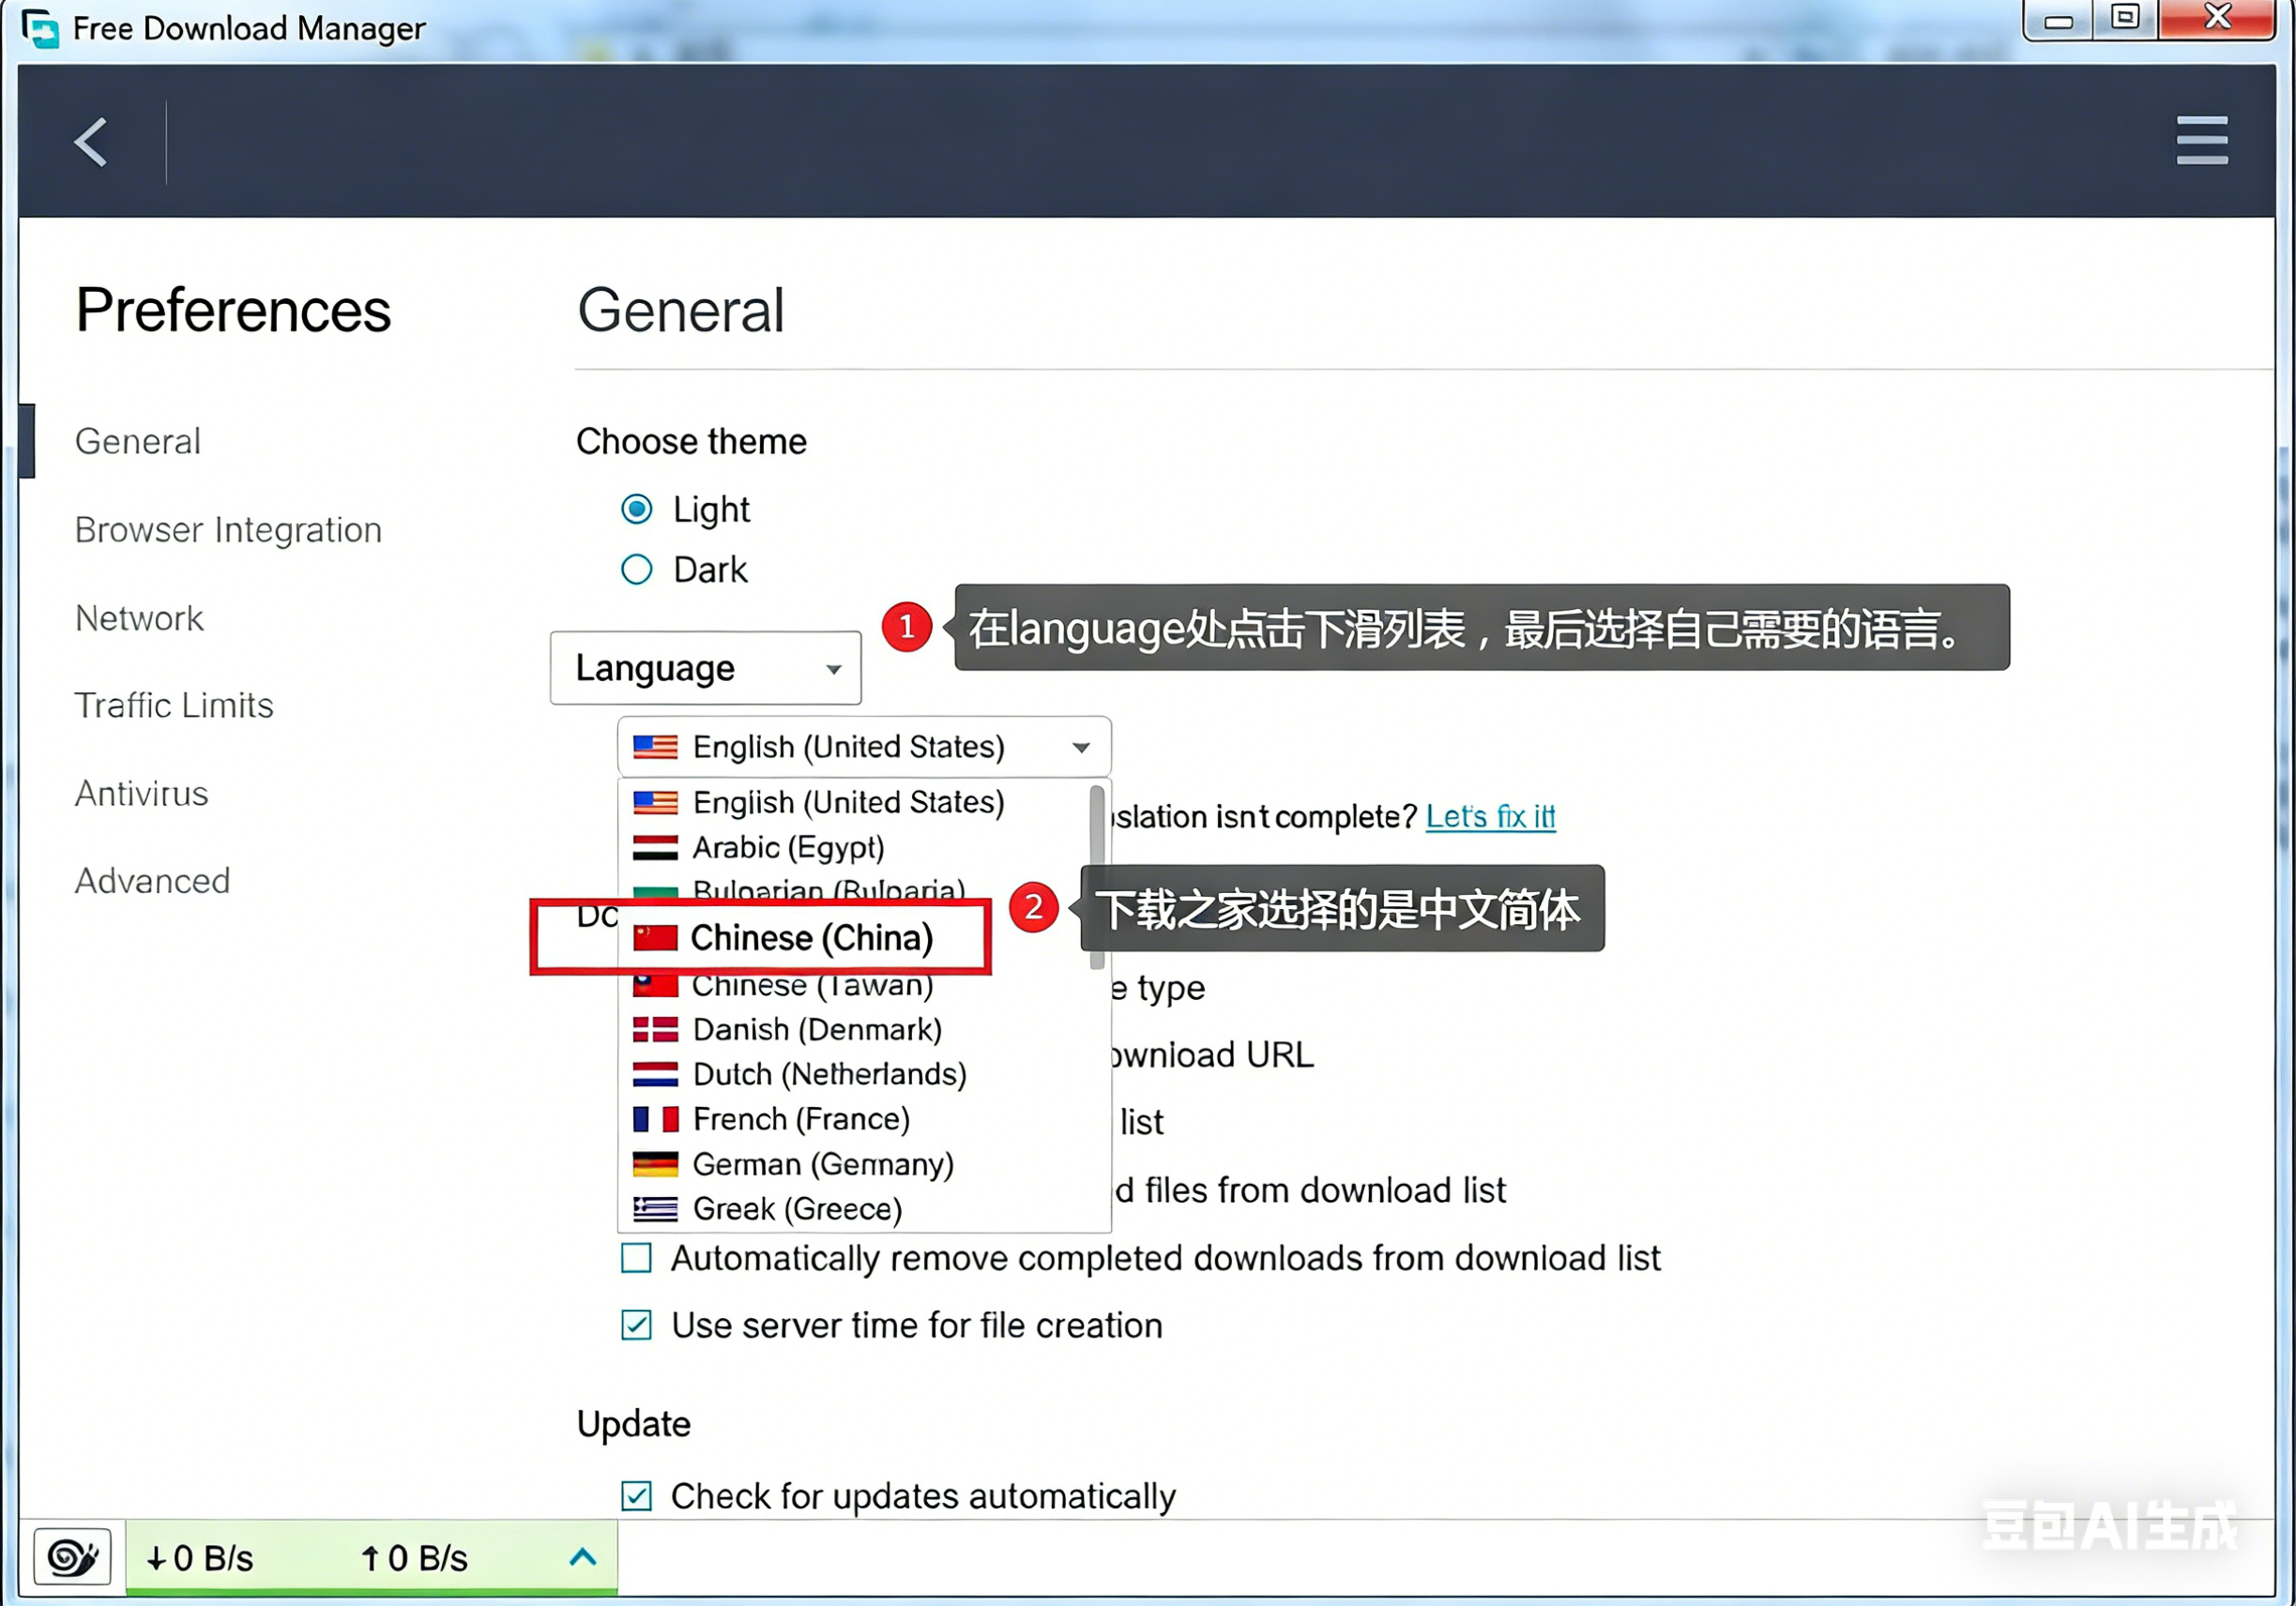Toggle snail mode icon in status bar
The height and width of the screenshot is (1606, 2296).
pos(72,1556)
